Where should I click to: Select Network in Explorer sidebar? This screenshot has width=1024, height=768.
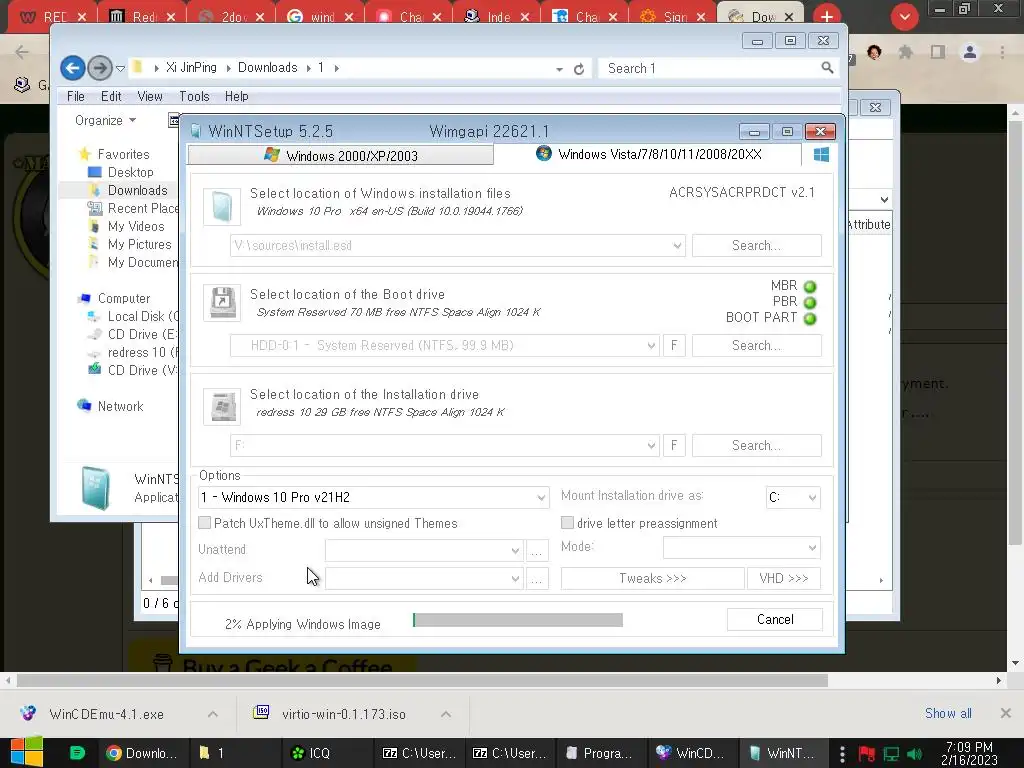pyautogui.click(x=120, y=406)
